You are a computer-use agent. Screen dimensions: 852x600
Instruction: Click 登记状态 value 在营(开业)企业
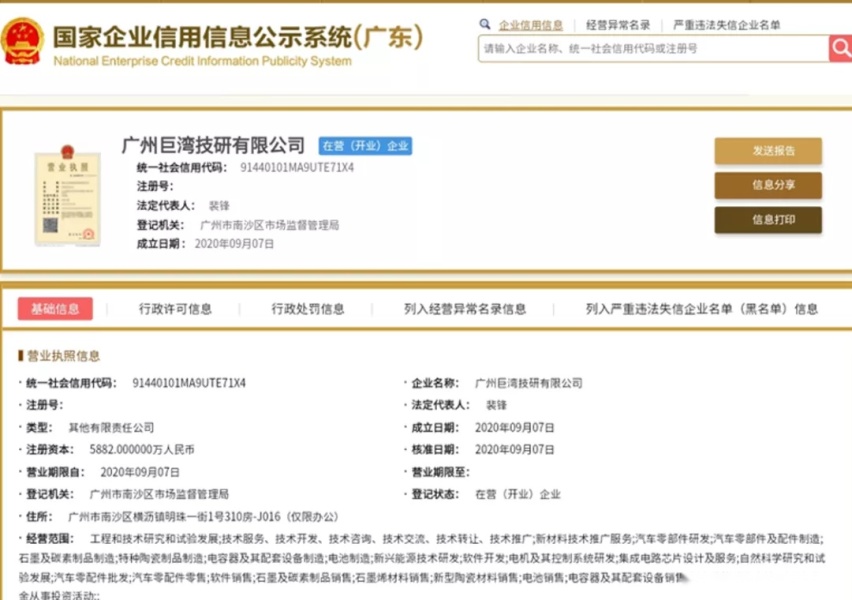pos(517,494)
